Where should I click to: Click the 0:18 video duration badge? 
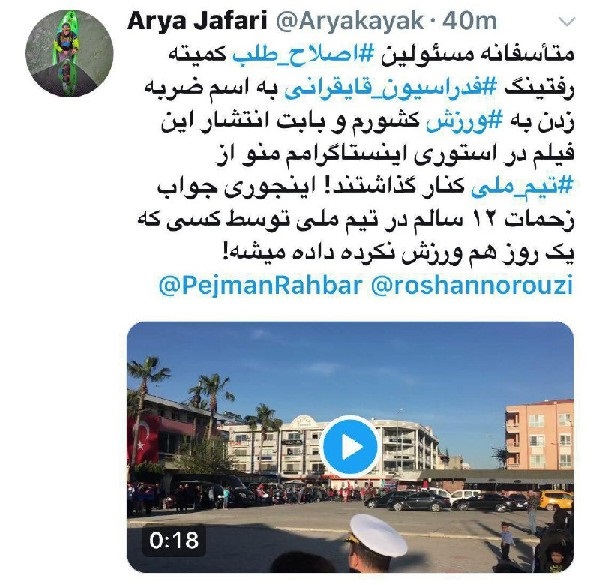click(x=174, y=540)
